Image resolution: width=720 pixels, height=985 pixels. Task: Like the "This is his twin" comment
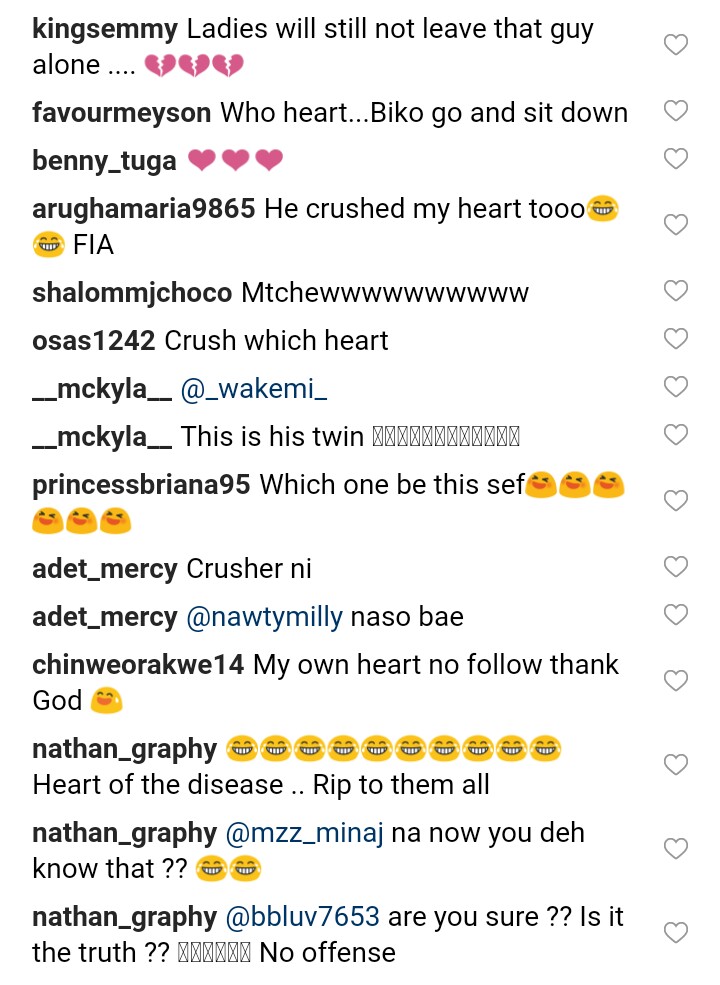click(676, 435)
